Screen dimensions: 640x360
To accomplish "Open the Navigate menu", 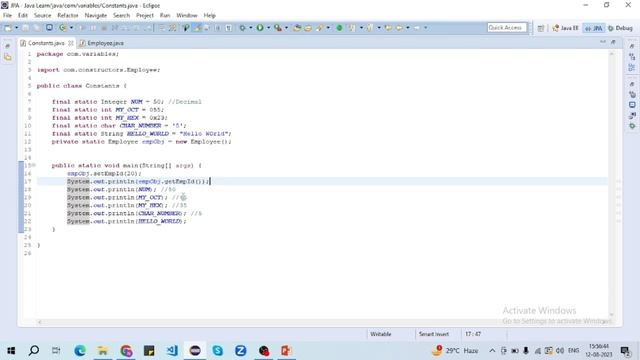I will [96, 16].
